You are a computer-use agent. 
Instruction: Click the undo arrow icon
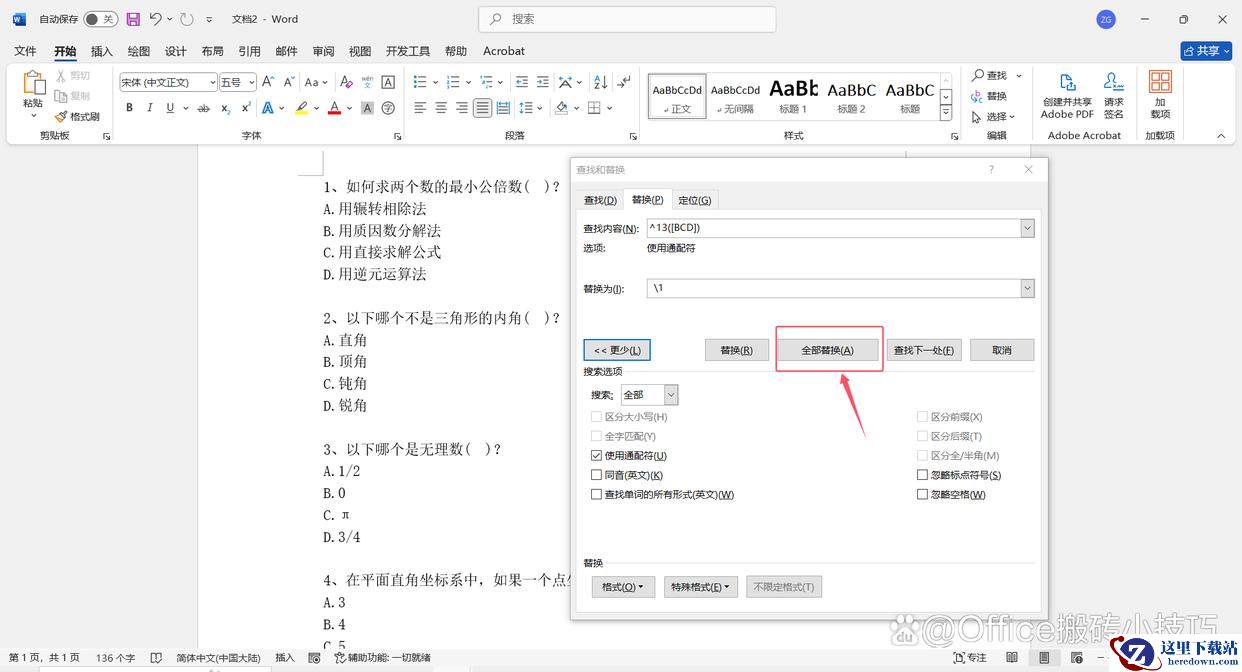point(155,19)
